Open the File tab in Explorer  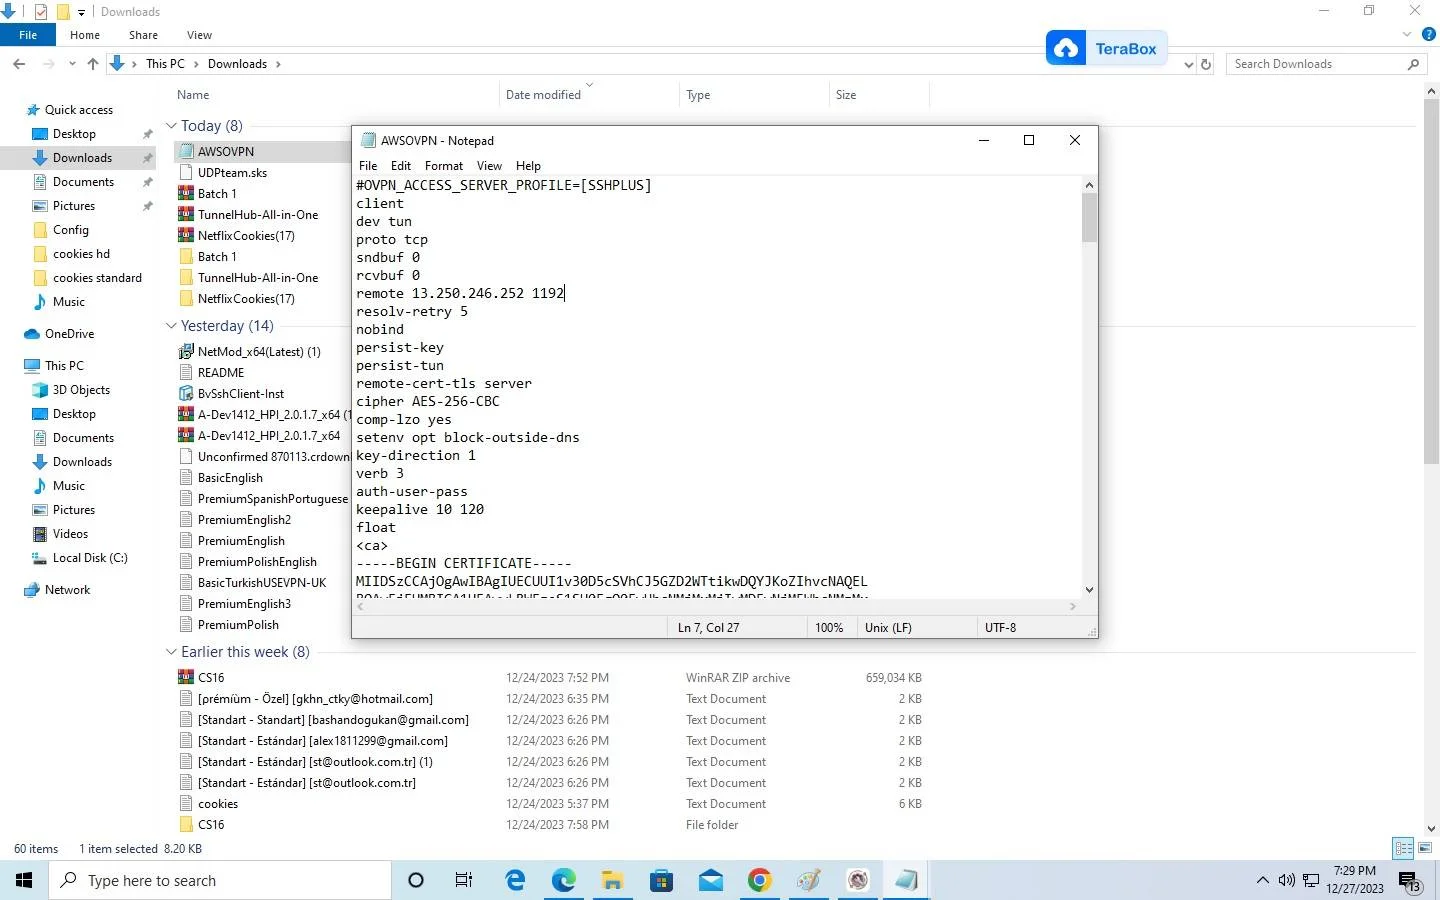click(28, 35)
